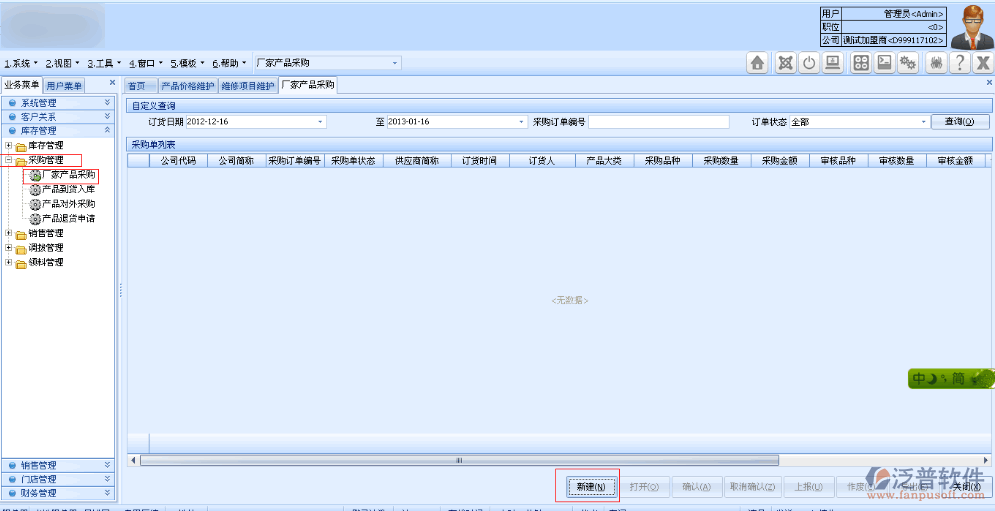Expand the 系统管理 sidebar section

point(108,102)
